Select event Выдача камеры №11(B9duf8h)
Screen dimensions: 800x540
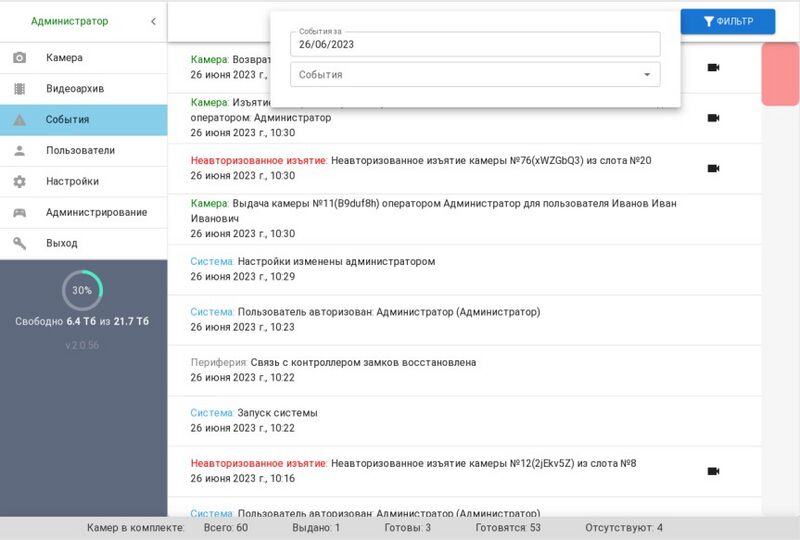(464, 218)
